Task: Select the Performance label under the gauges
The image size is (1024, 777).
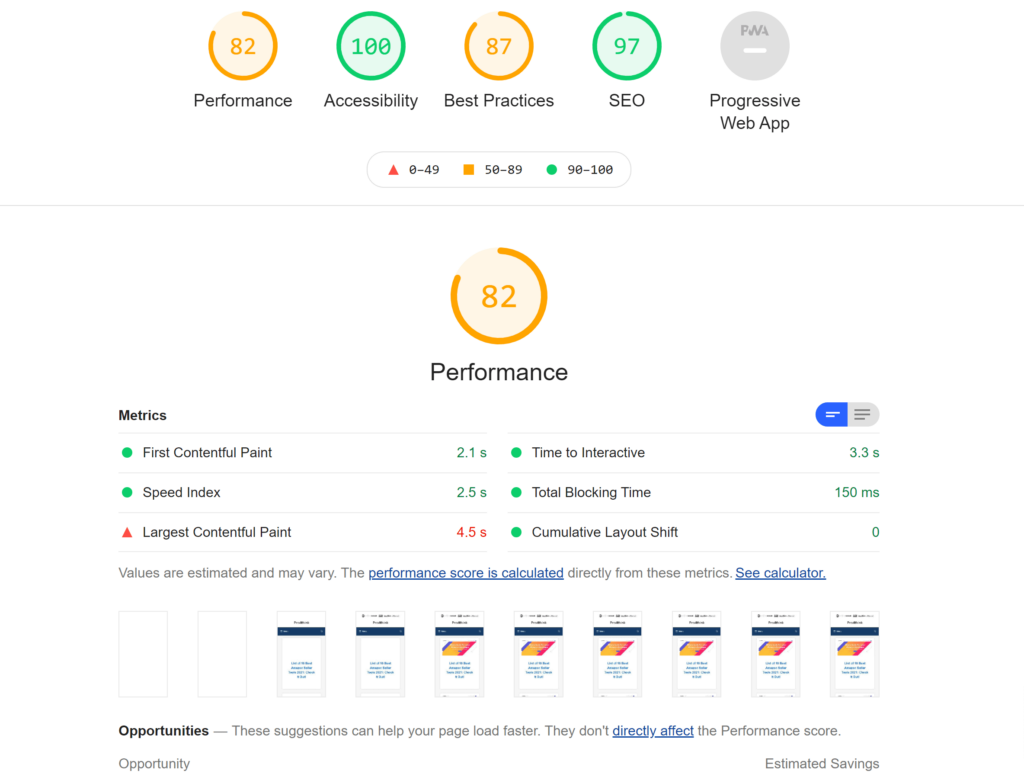Action: [x=243, y=100]
